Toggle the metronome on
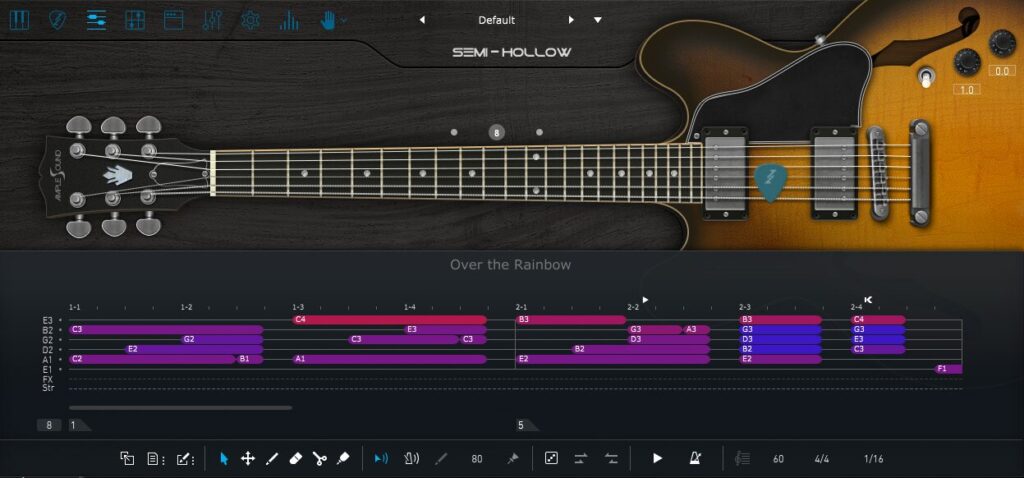This screenshot has height=478, width=1024. click(695, 459)
